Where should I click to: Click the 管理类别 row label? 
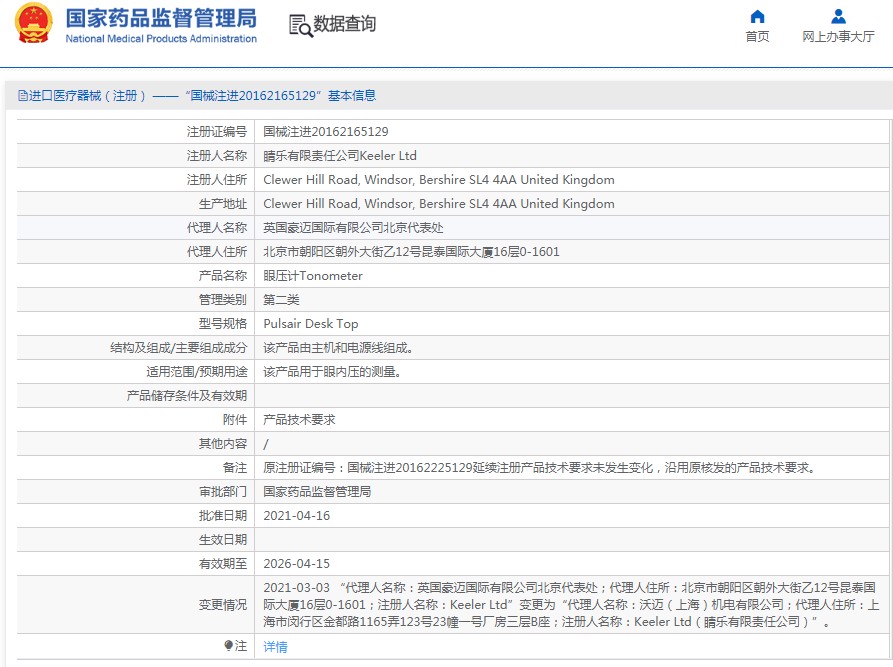click(x=223, y=300)
